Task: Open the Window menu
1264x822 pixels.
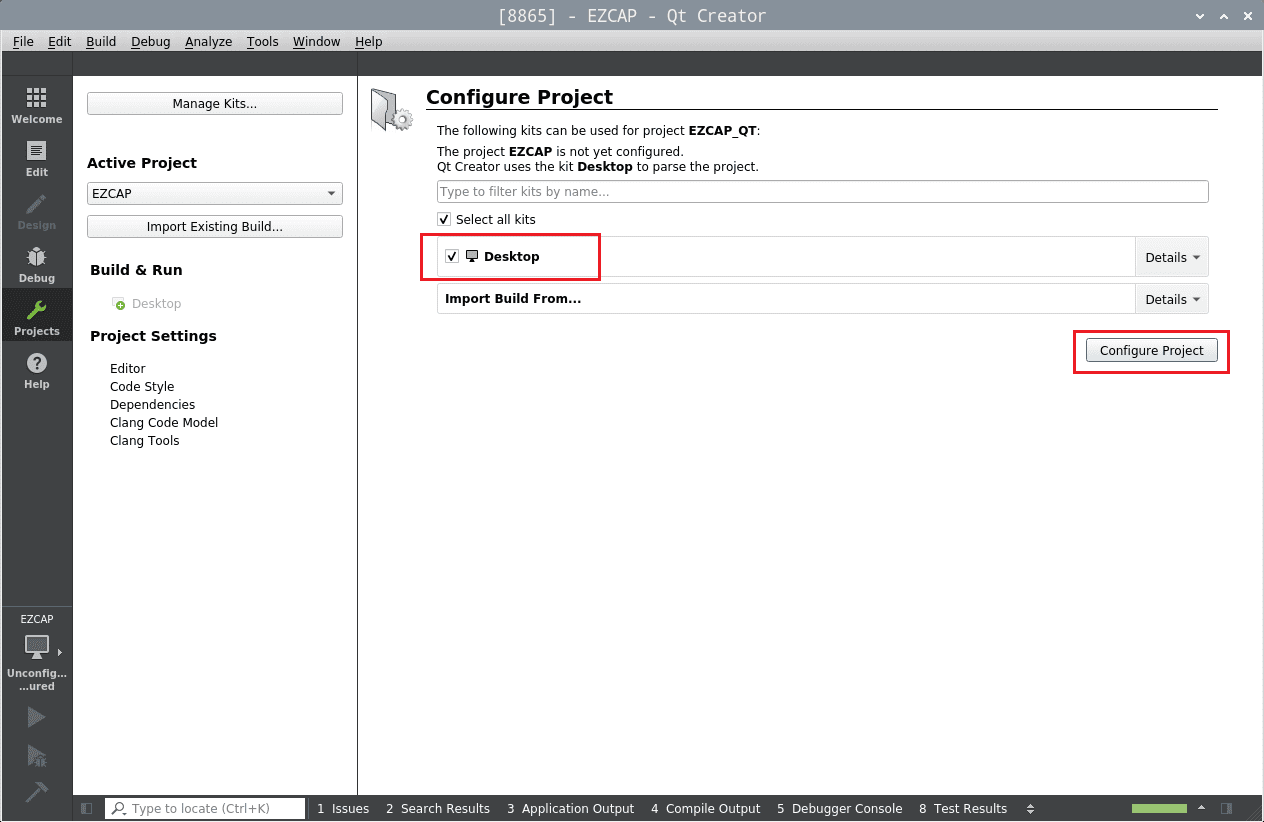Action: point(317,41)
